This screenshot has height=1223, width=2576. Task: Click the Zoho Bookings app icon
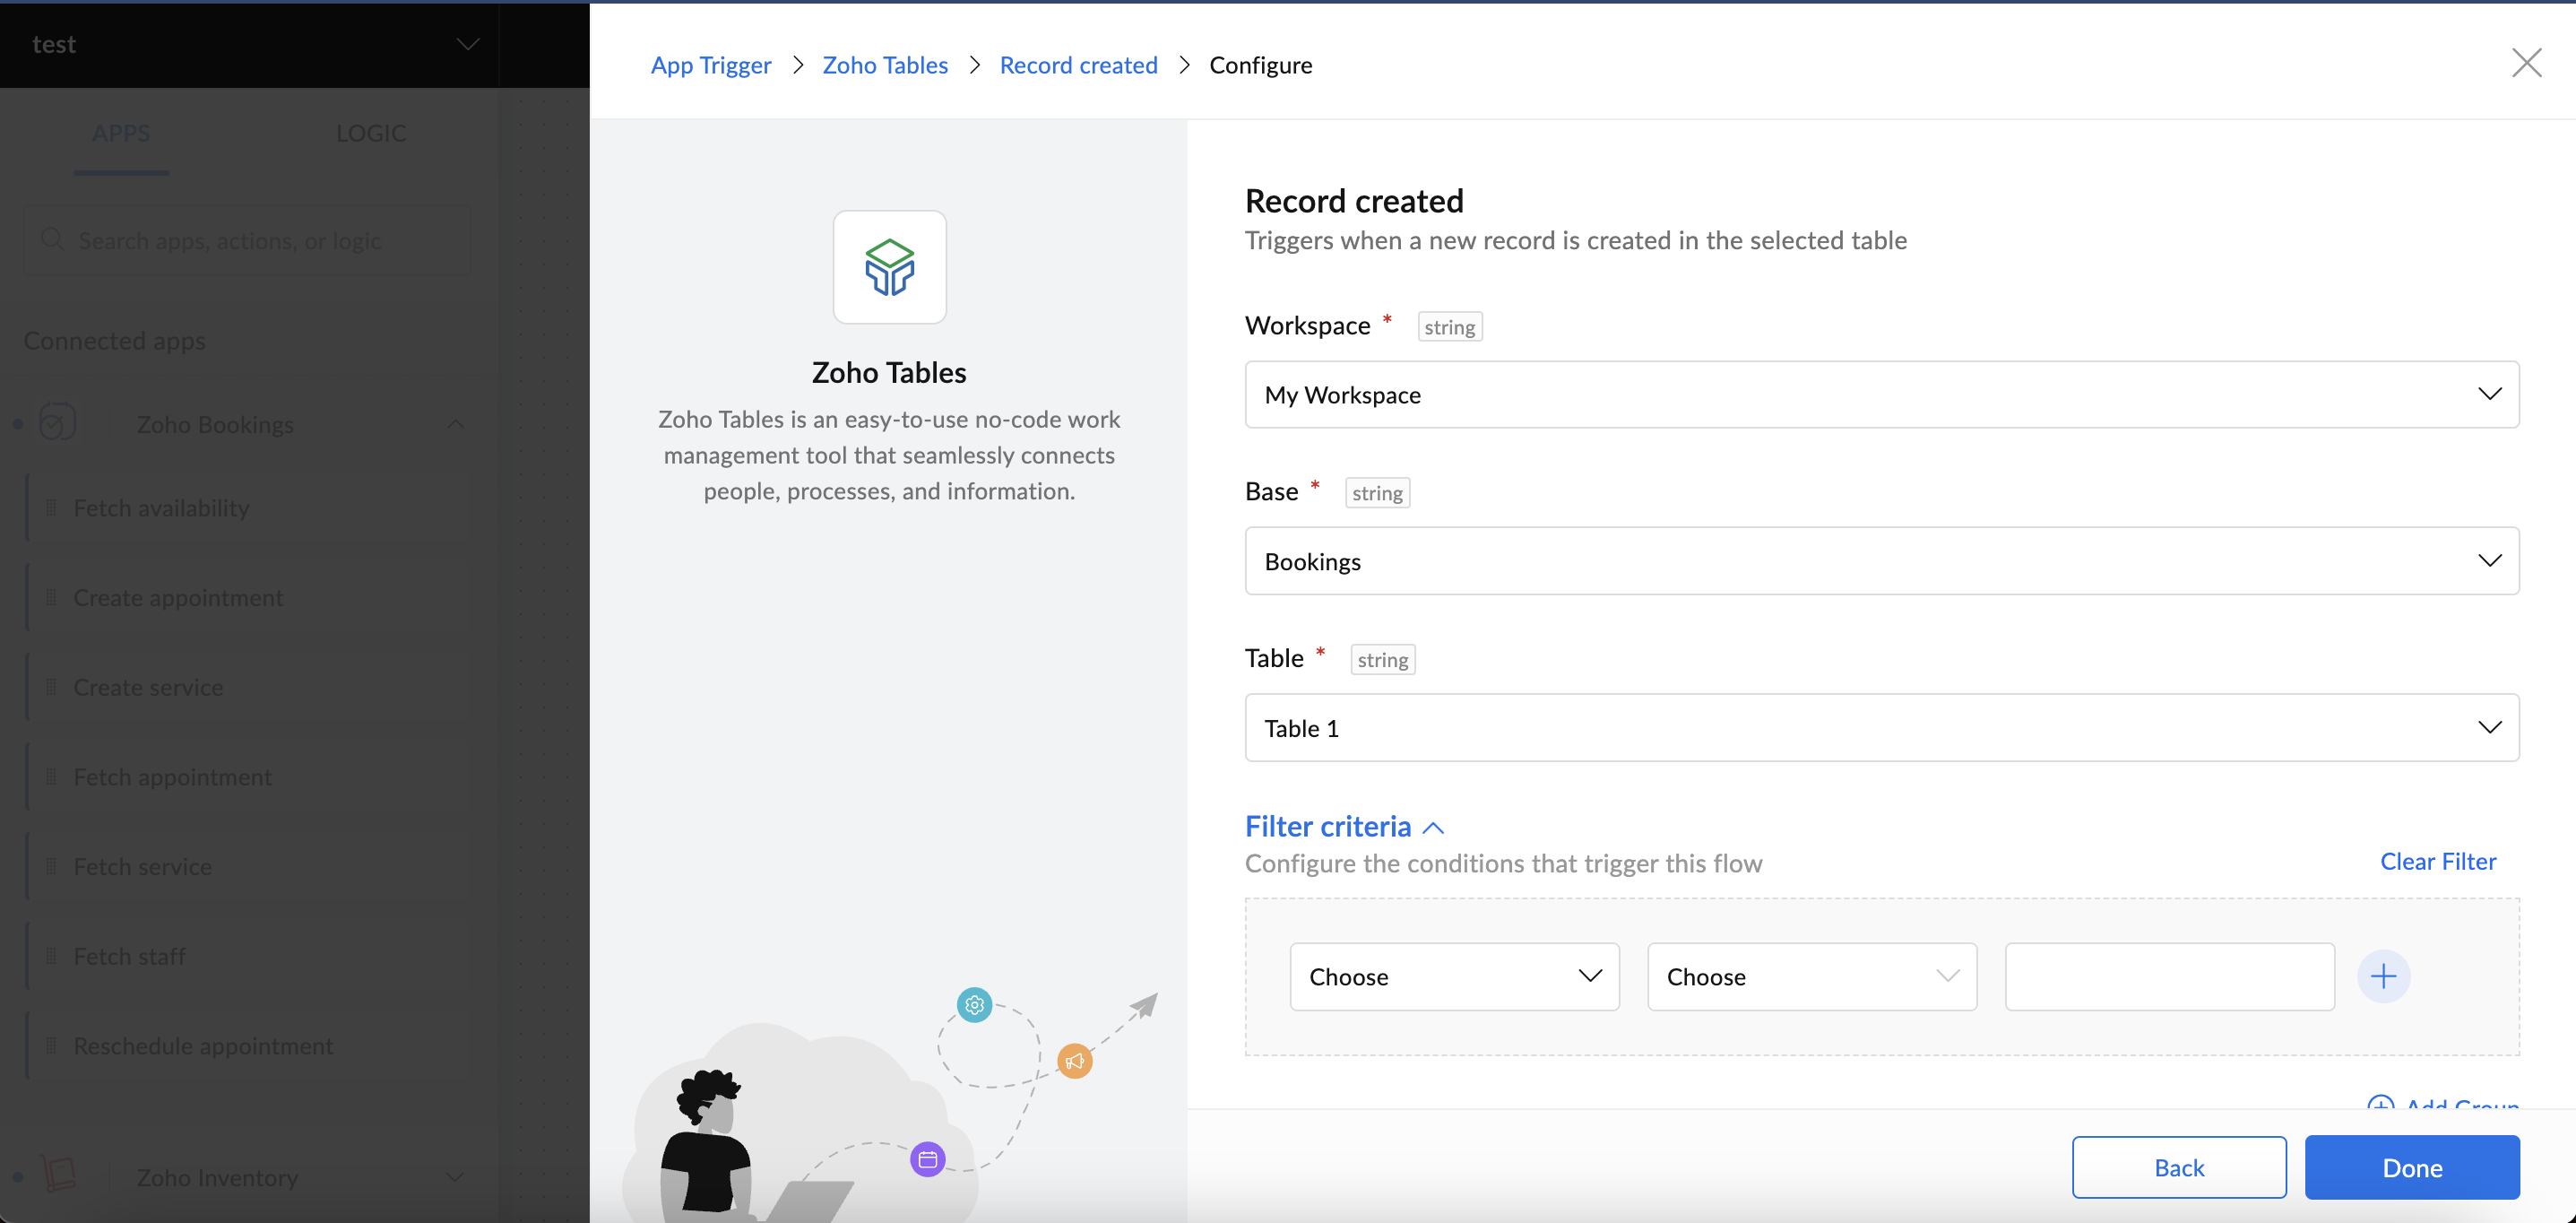coord(58,423)
